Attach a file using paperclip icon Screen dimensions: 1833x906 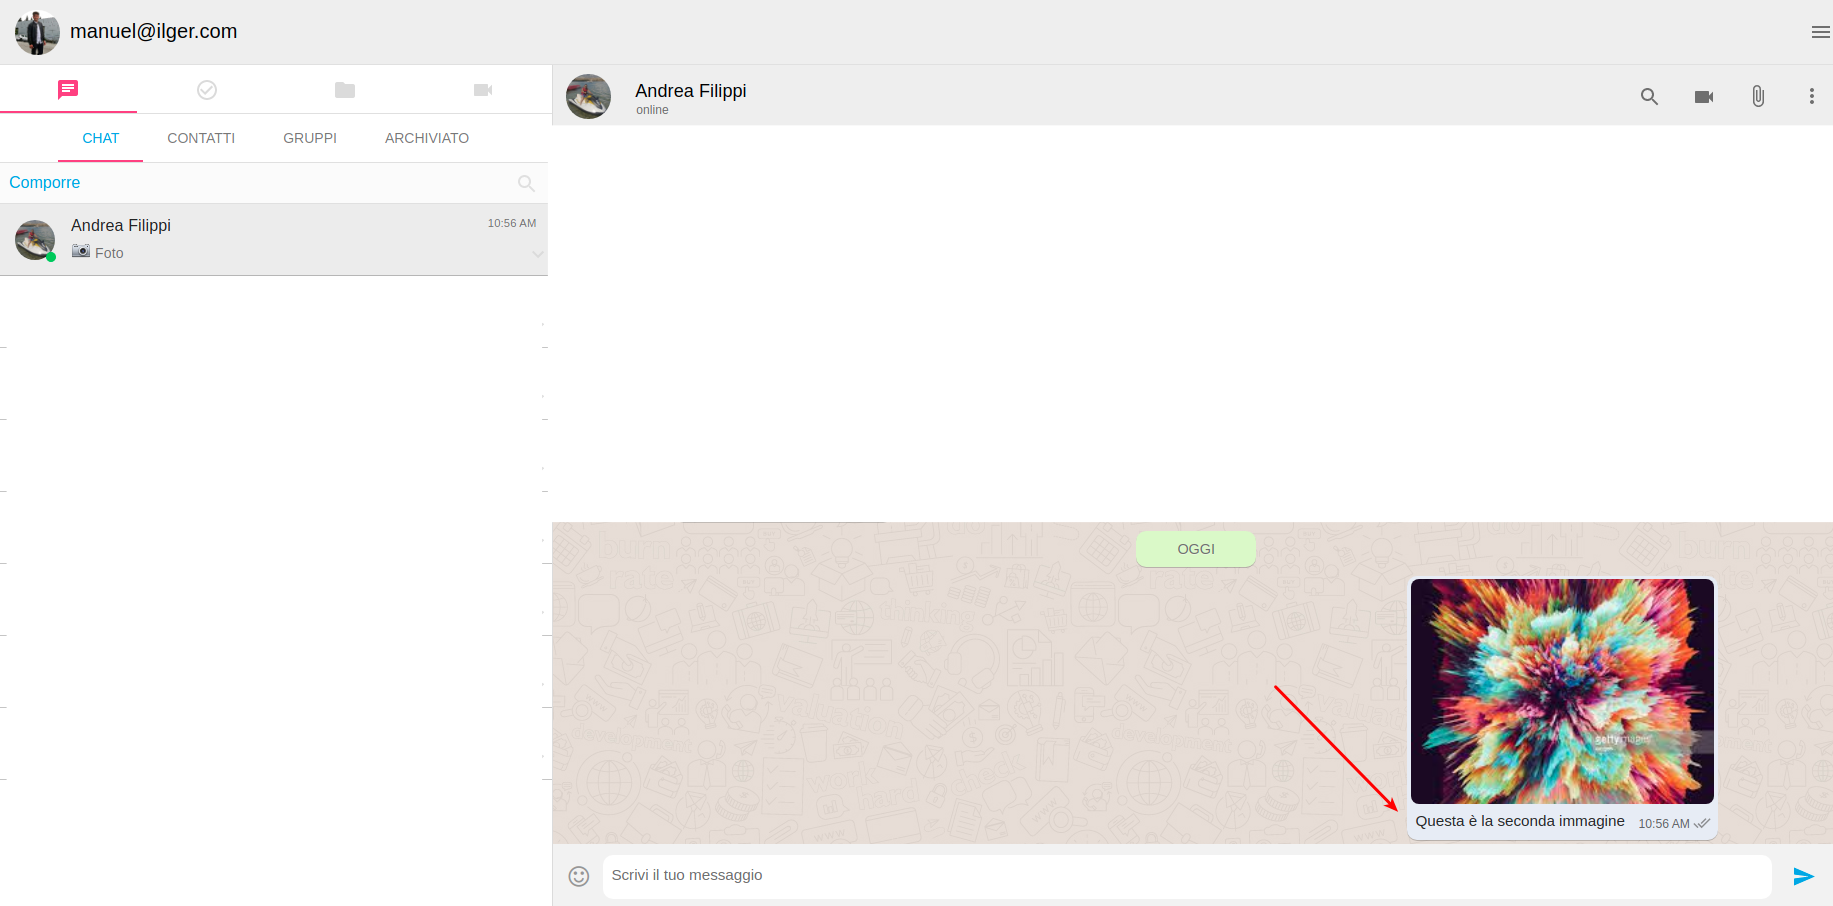(1758, 96)
